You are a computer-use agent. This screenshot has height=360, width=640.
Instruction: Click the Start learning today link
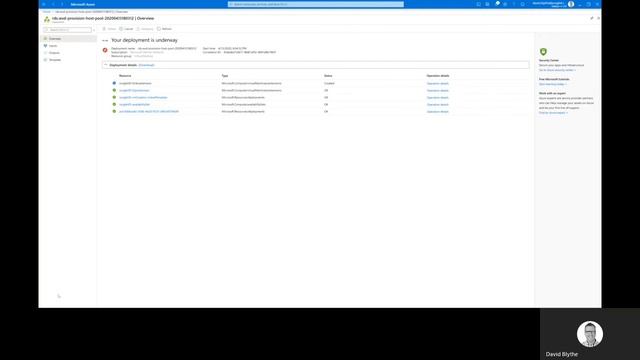click(553, 84)
